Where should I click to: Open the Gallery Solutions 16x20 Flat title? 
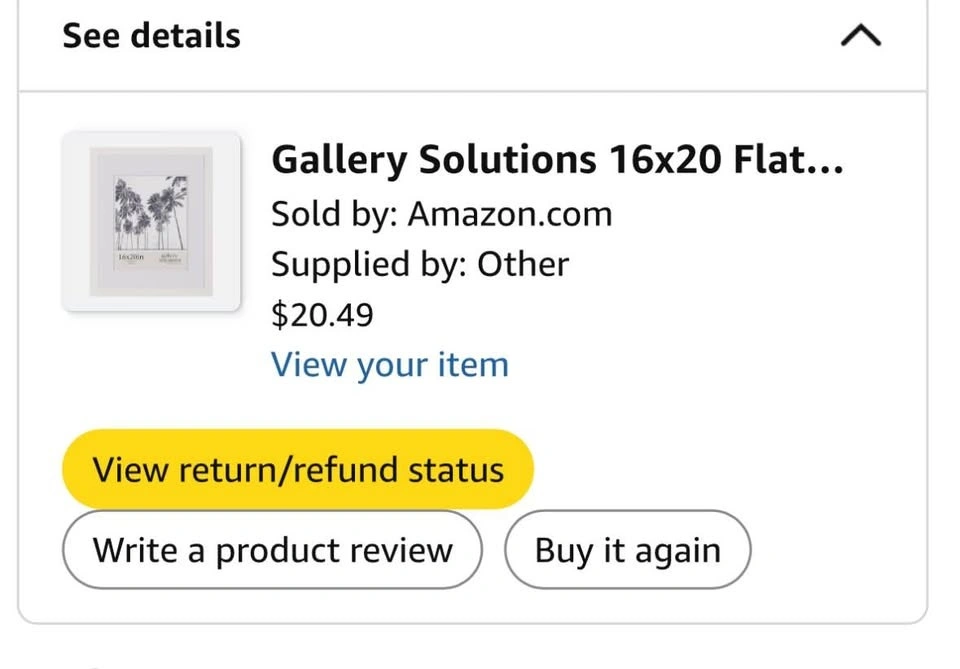pos(557,159)
